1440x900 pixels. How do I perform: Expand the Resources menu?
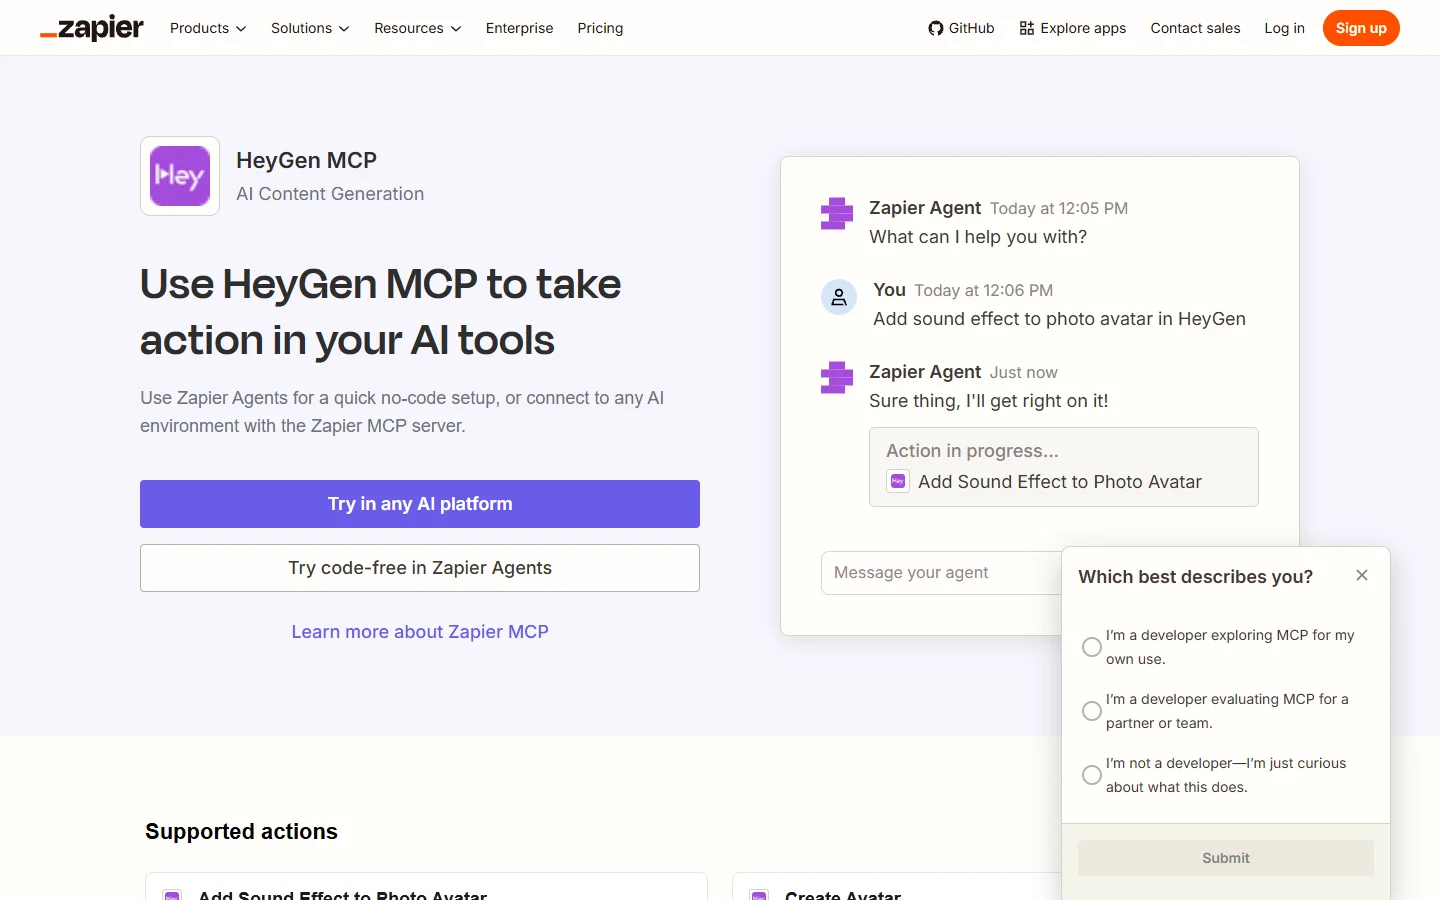(x=418, y=28)
